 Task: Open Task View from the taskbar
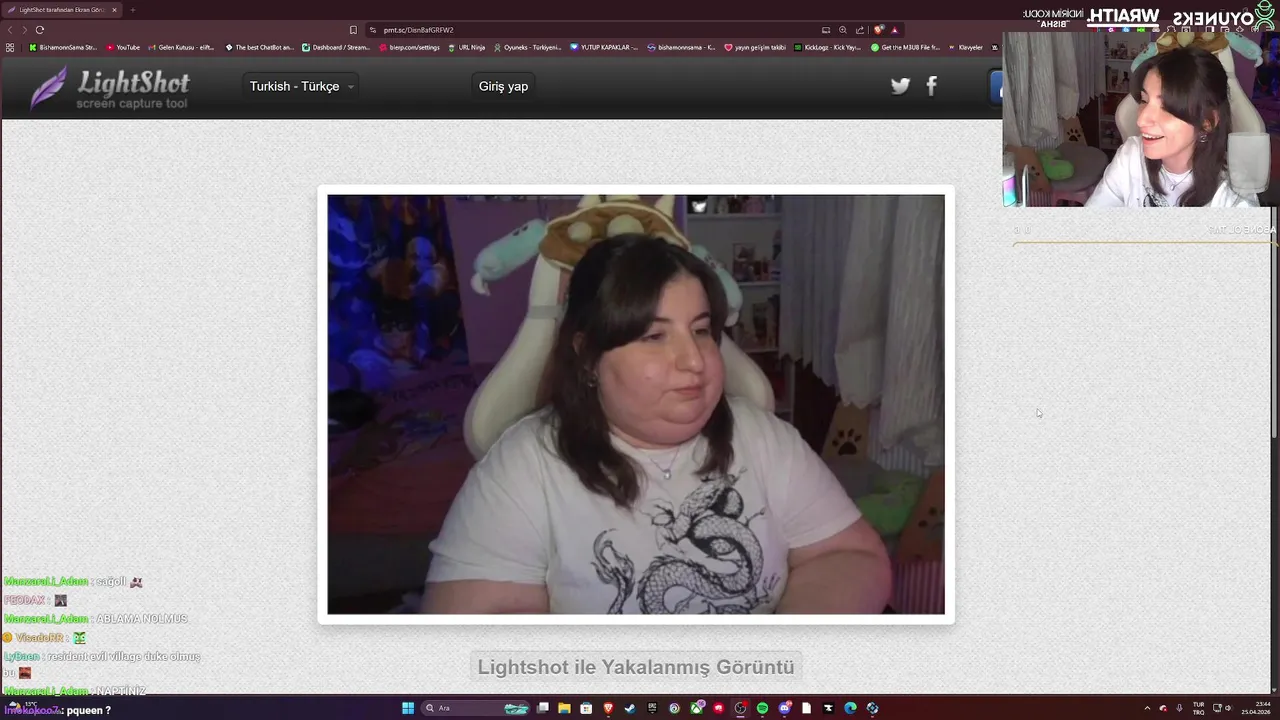coord(543,708)
